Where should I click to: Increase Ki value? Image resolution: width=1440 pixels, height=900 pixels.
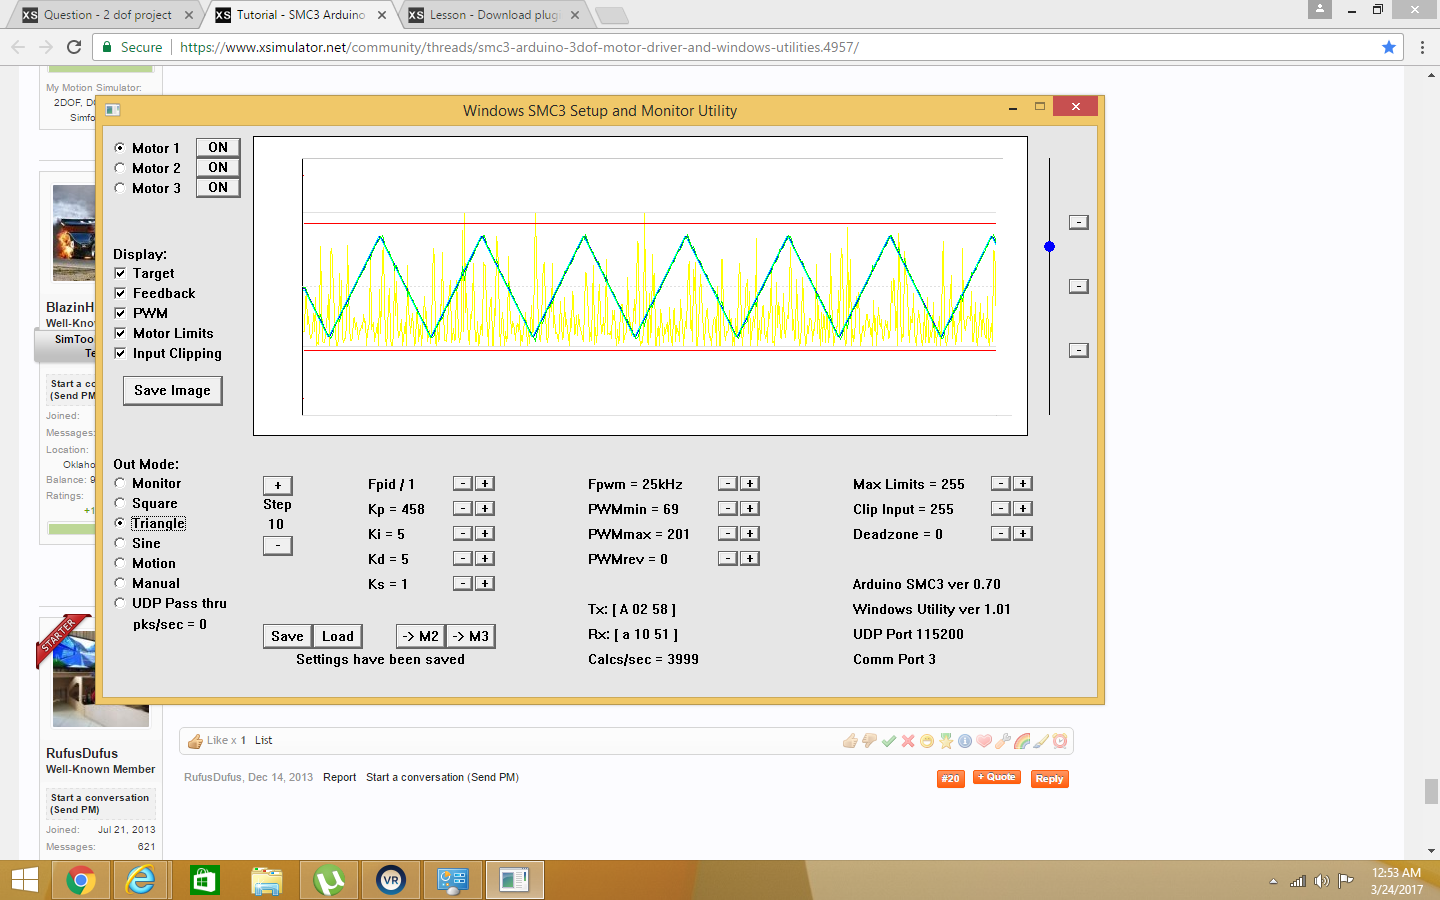pyautogui.click(x=485, y=534)
